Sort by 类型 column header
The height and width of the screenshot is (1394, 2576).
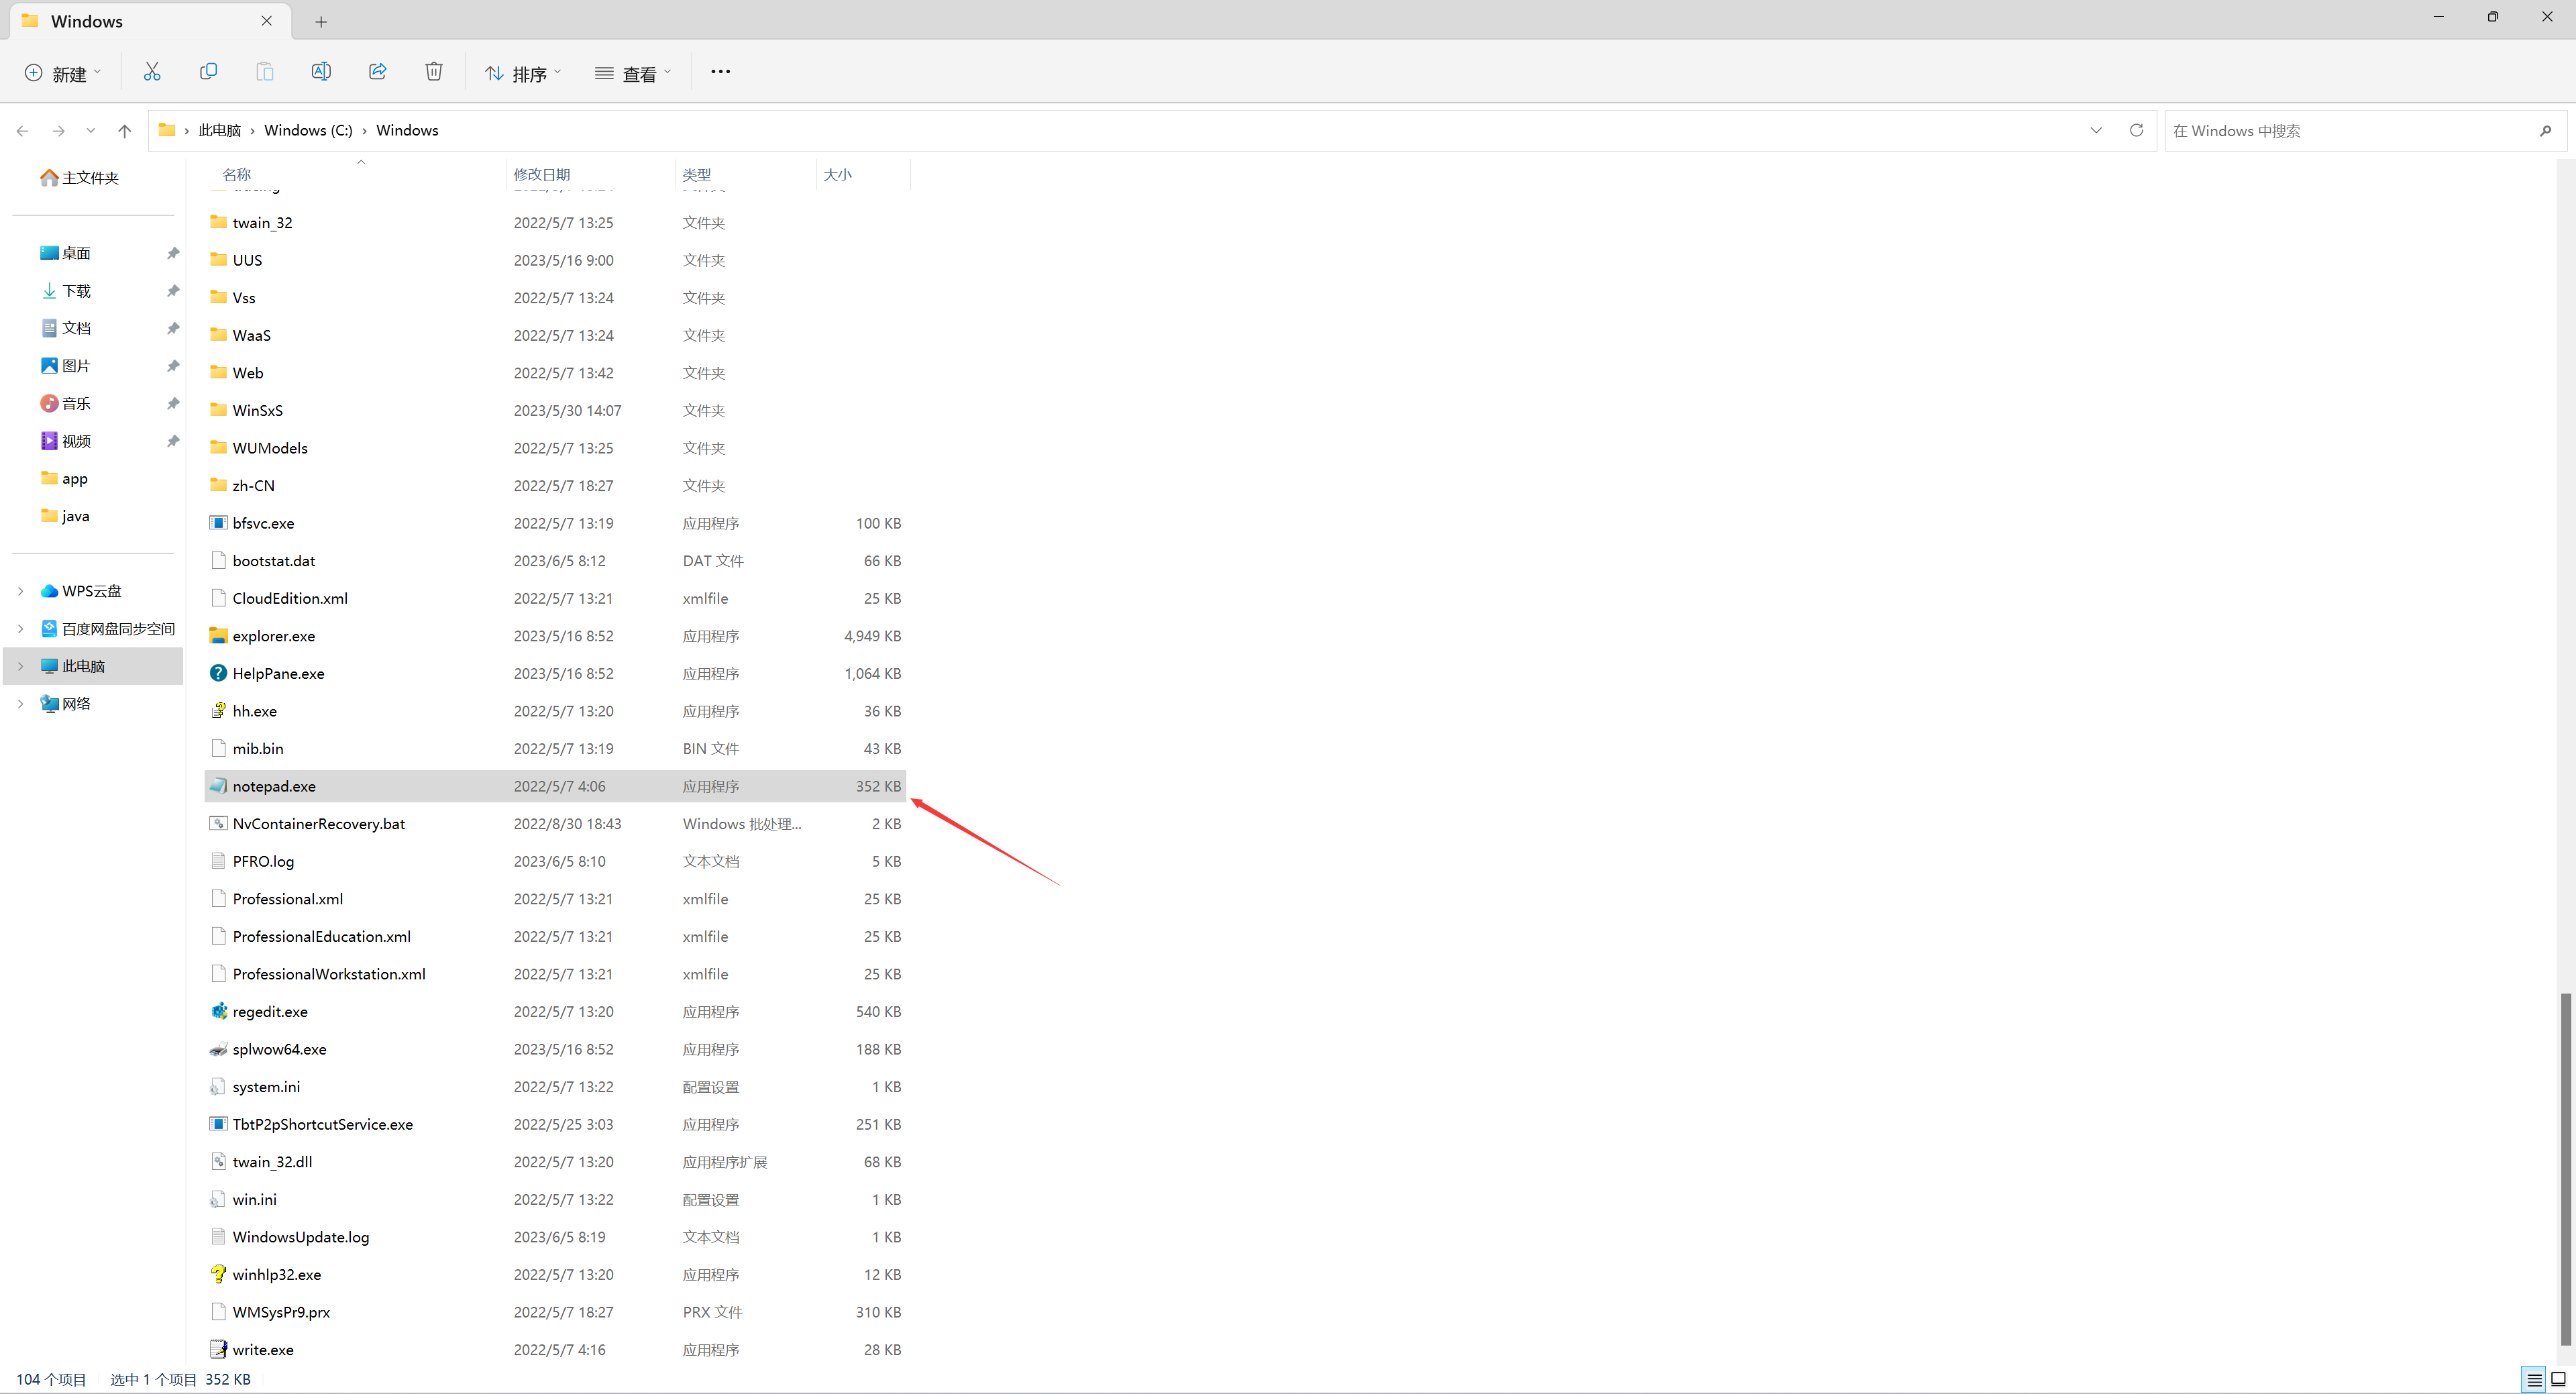[696, 174]
